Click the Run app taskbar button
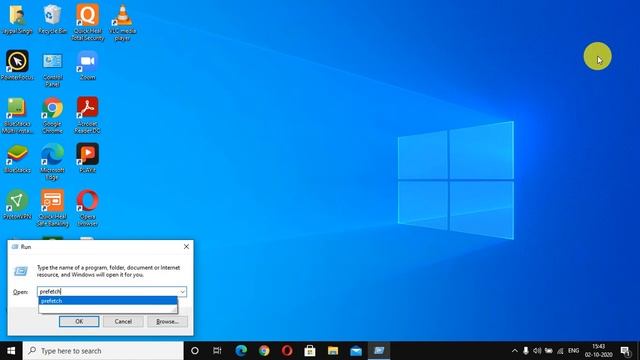 [x=379, y=351]
